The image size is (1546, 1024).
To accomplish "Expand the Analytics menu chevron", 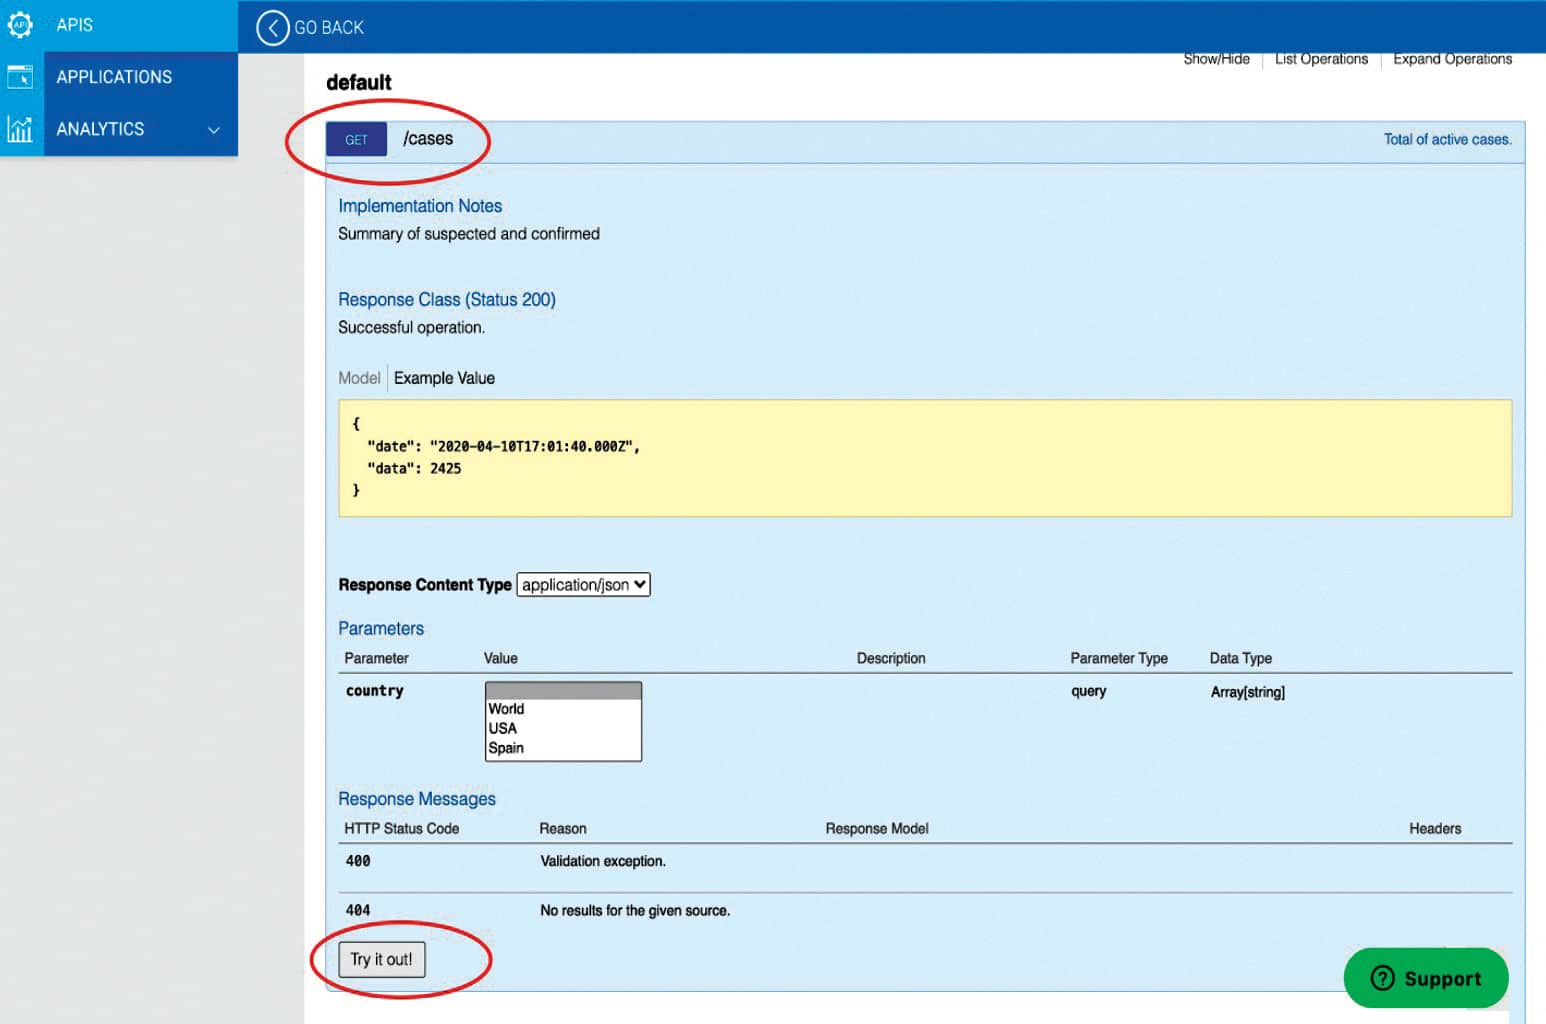I will click(x=213, y=130).
